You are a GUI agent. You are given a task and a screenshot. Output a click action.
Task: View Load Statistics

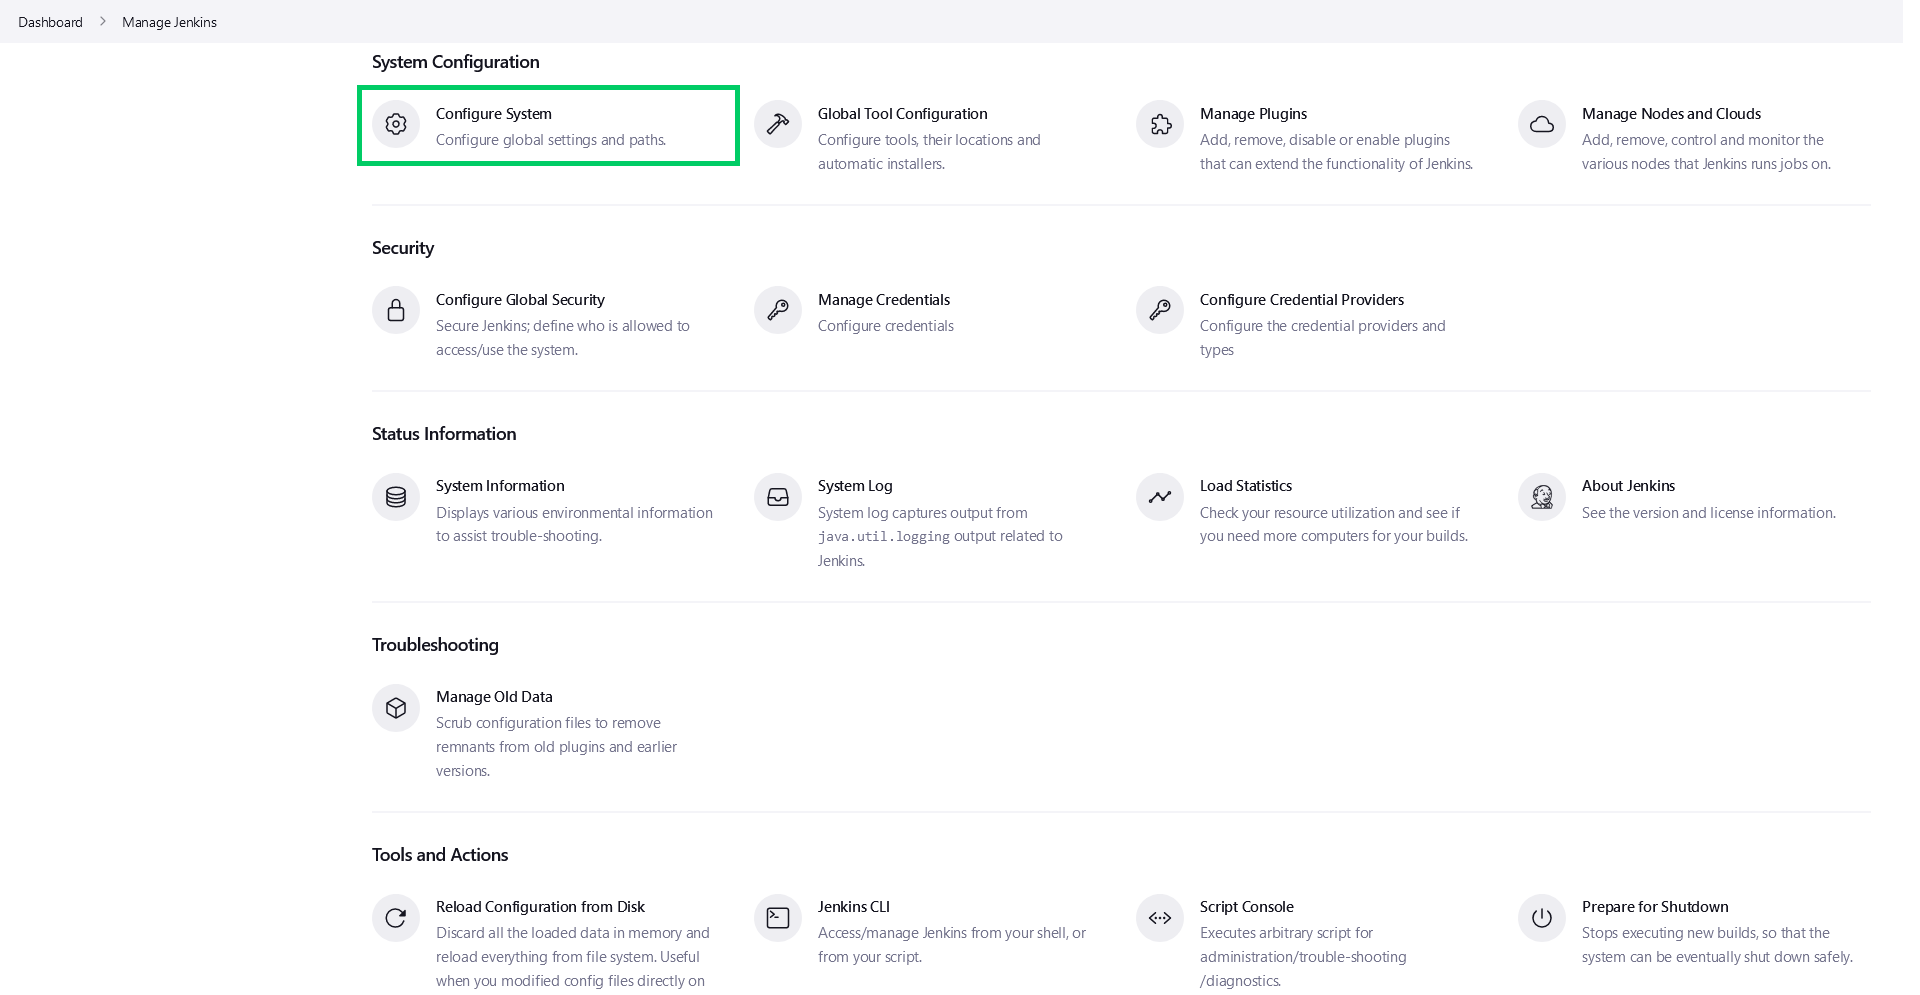[1246, 486]
